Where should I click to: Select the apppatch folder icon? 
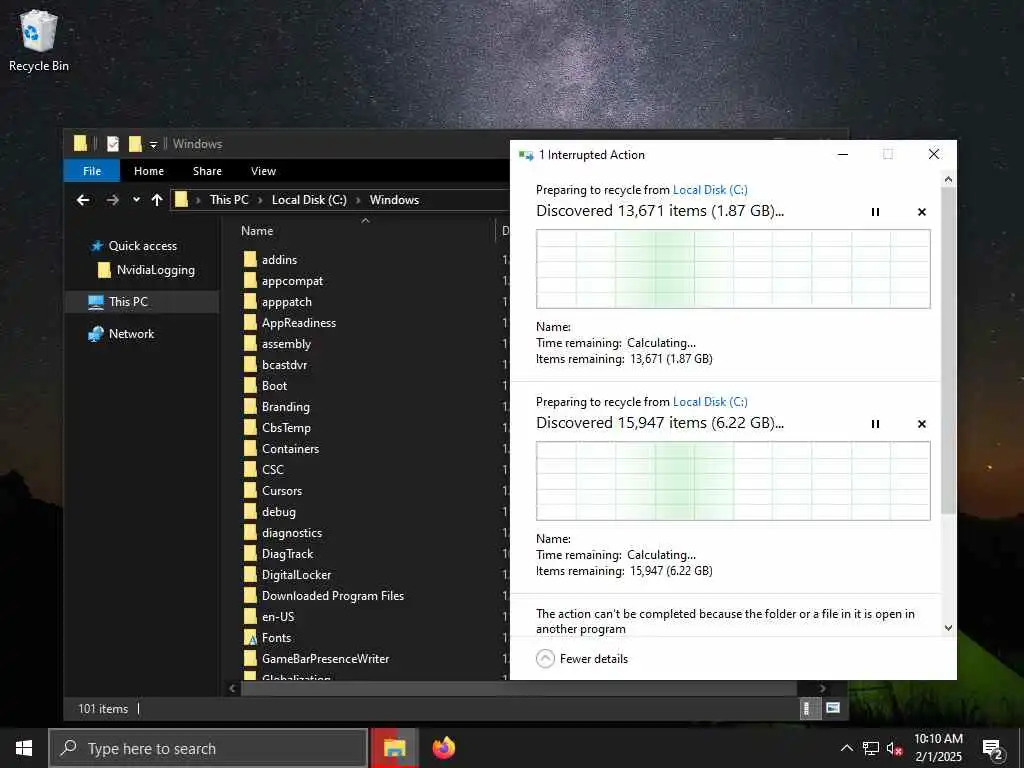[250, 302]
